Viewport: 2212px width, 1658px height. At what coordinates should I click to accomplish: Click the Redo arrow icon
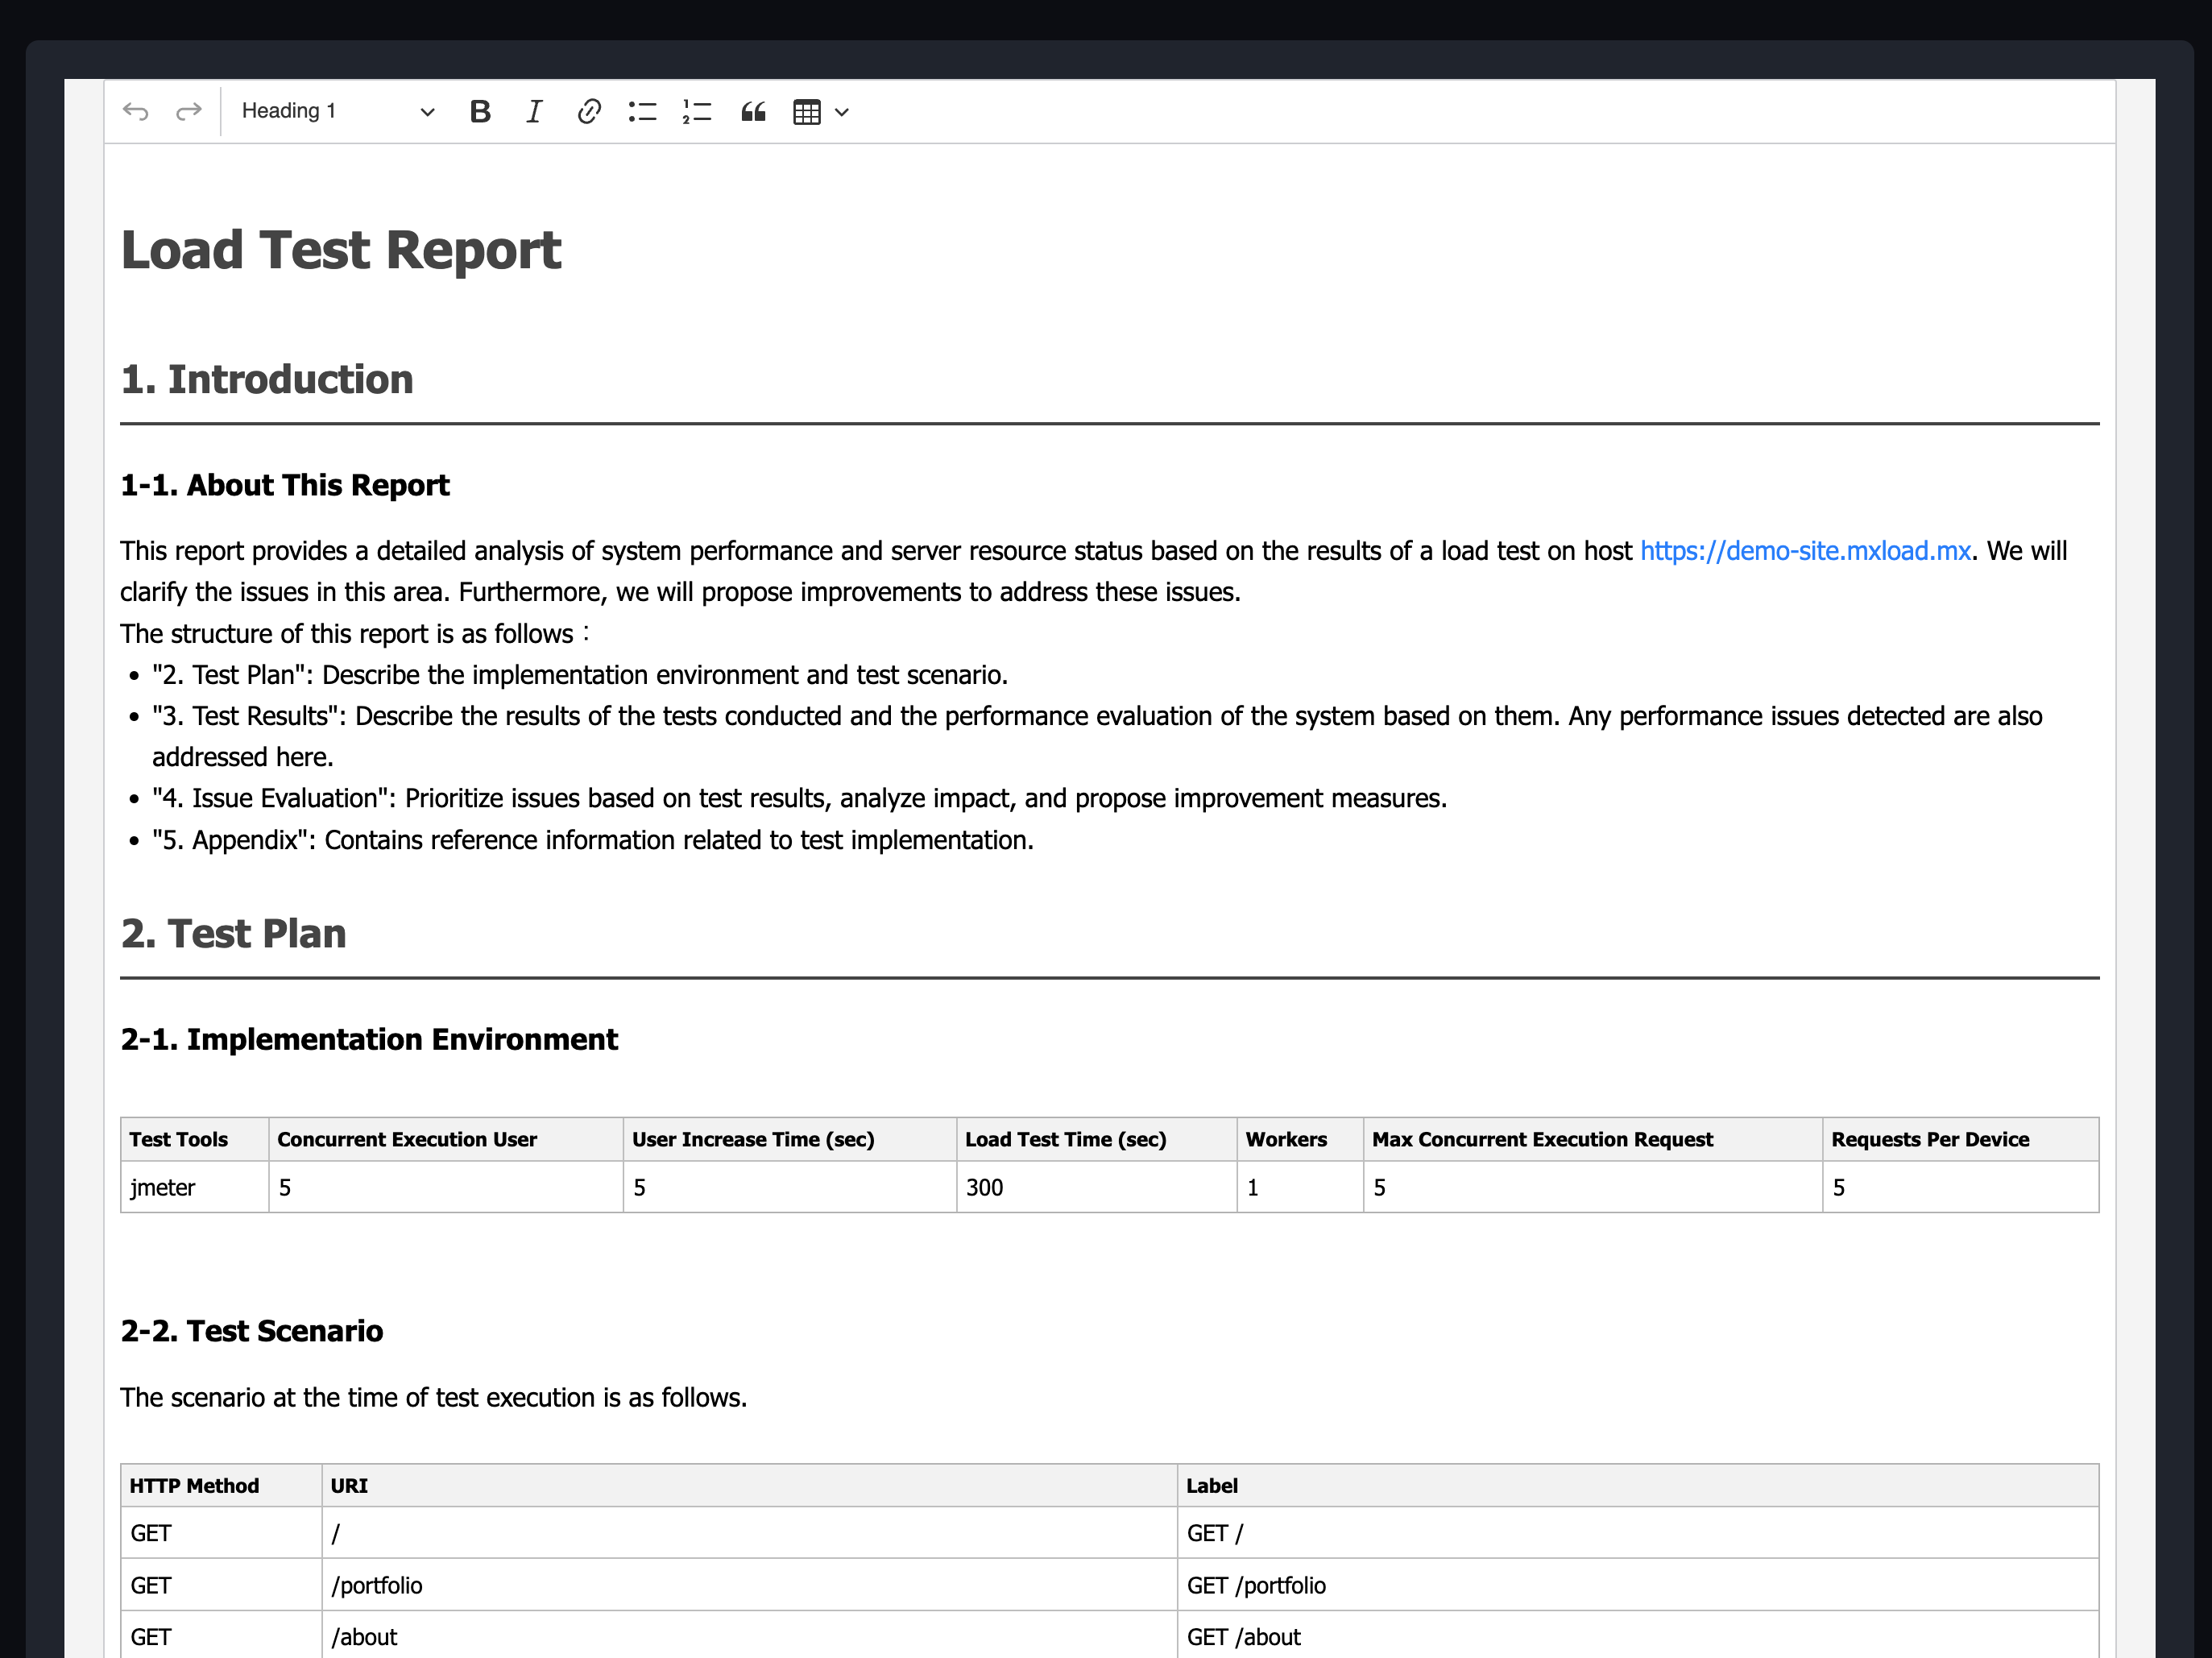click(x=188, y=111)
